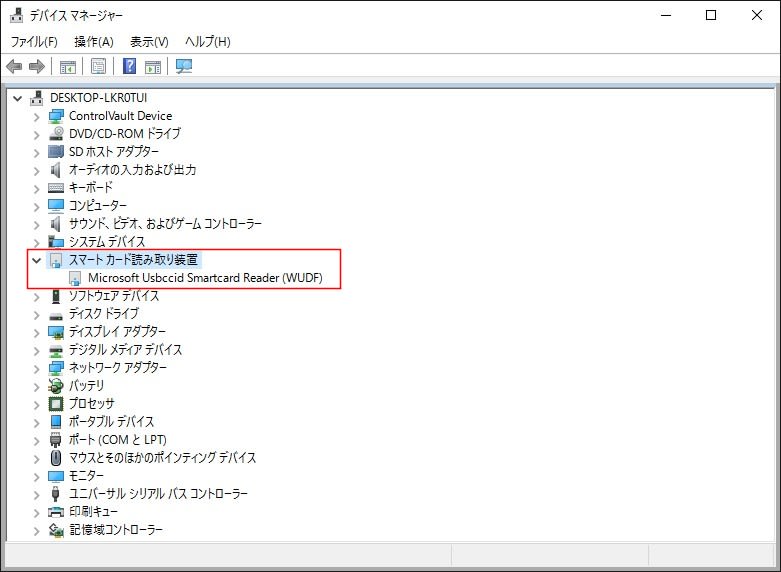
Task: Expand the ControlVault Device category
Action: click(36, 117)
